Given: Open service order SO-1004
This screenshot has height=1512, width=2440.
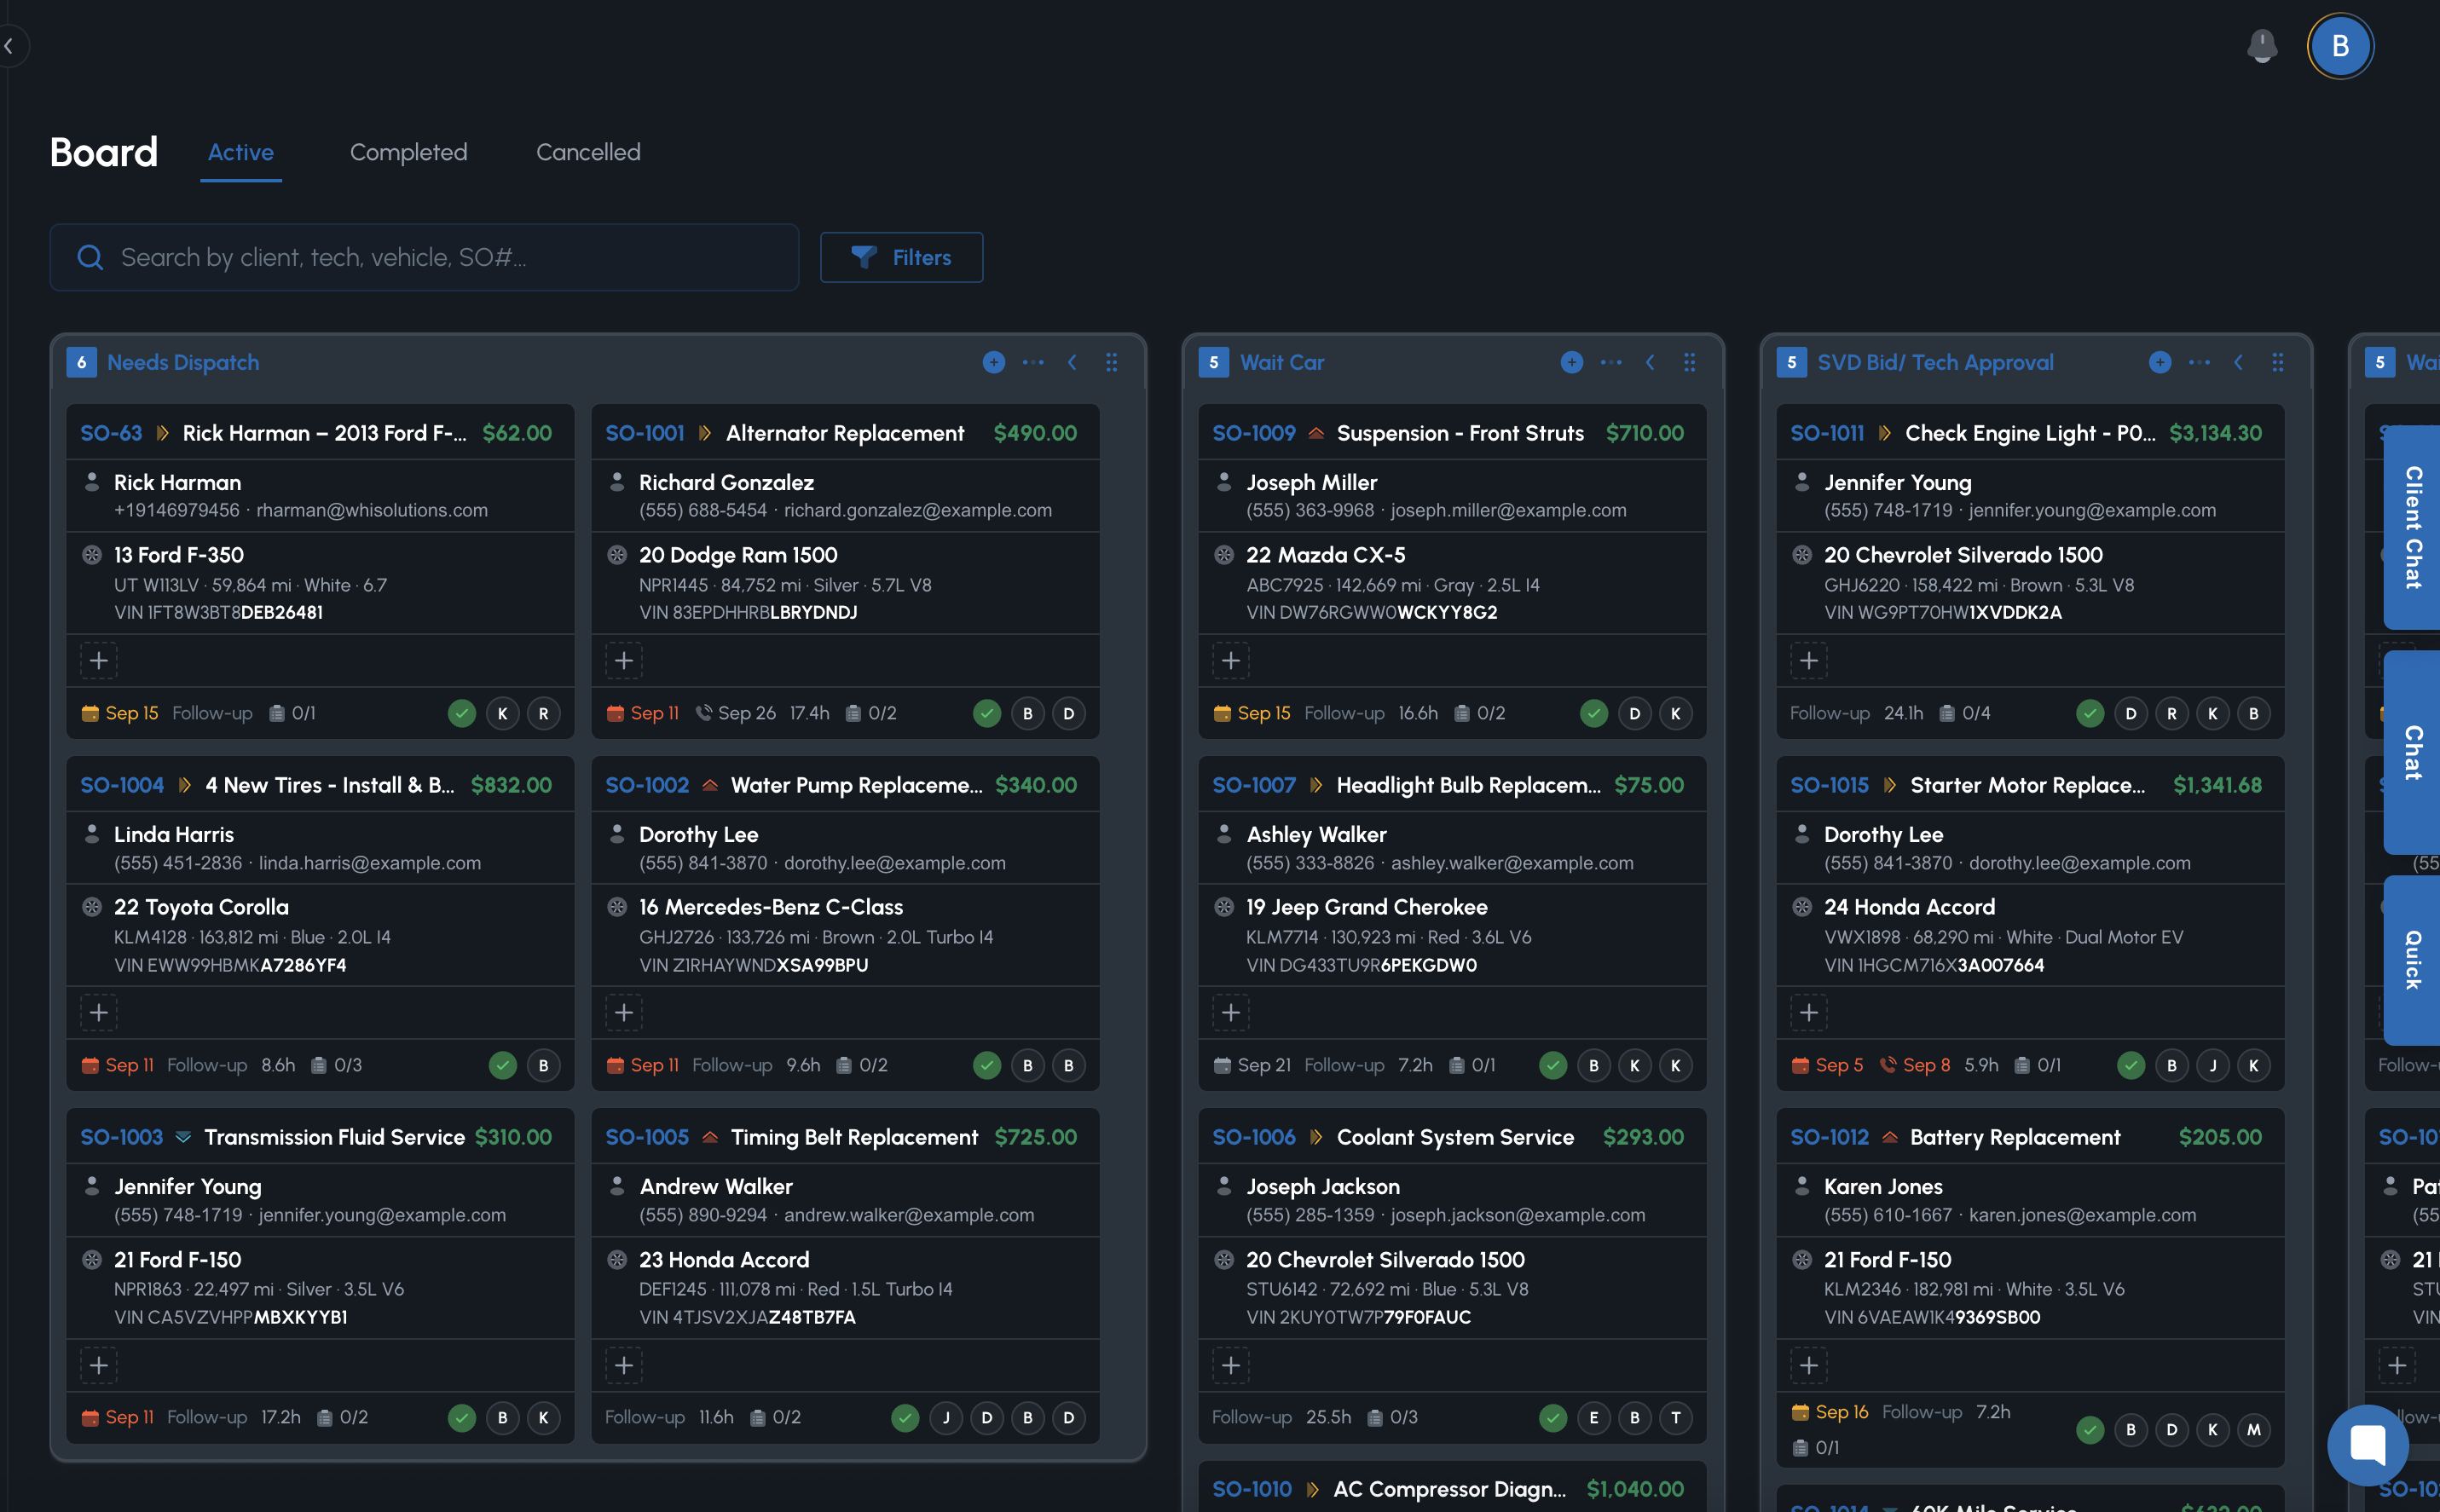Looking at the screenshot, I should click(x=122, y=785).
